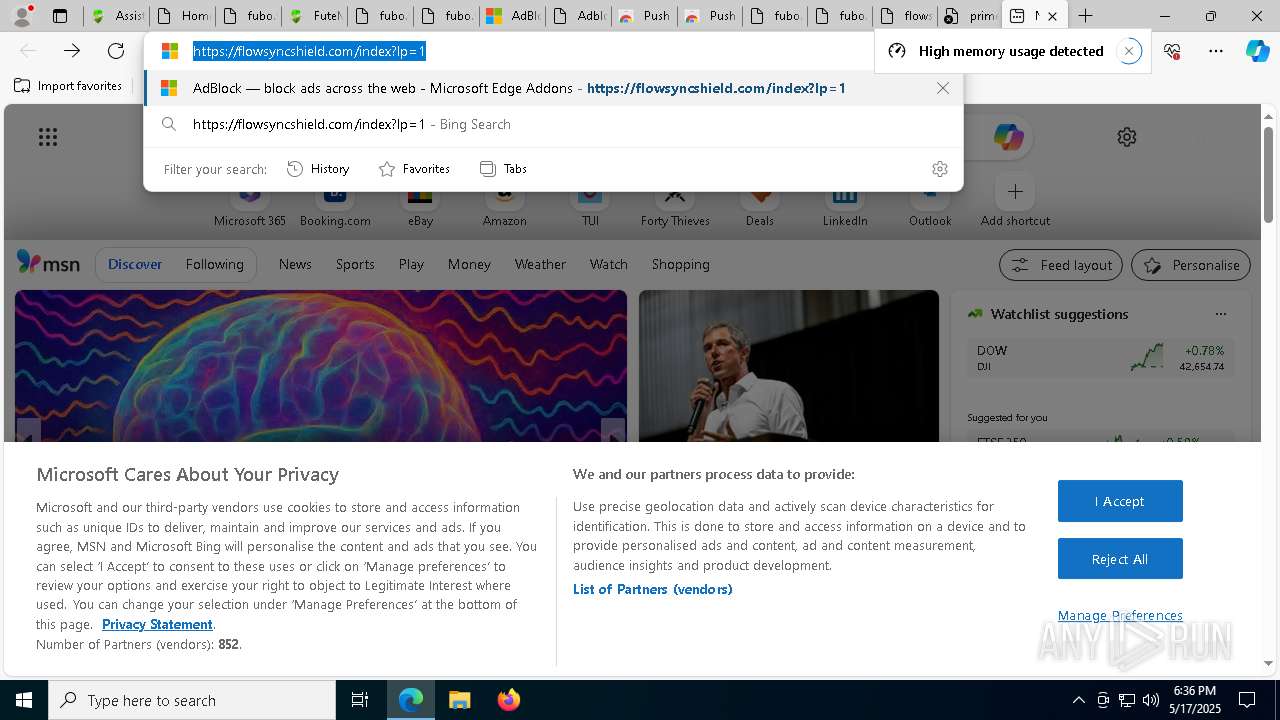Accept cookies with I Accept

[x=1120, y=501]
